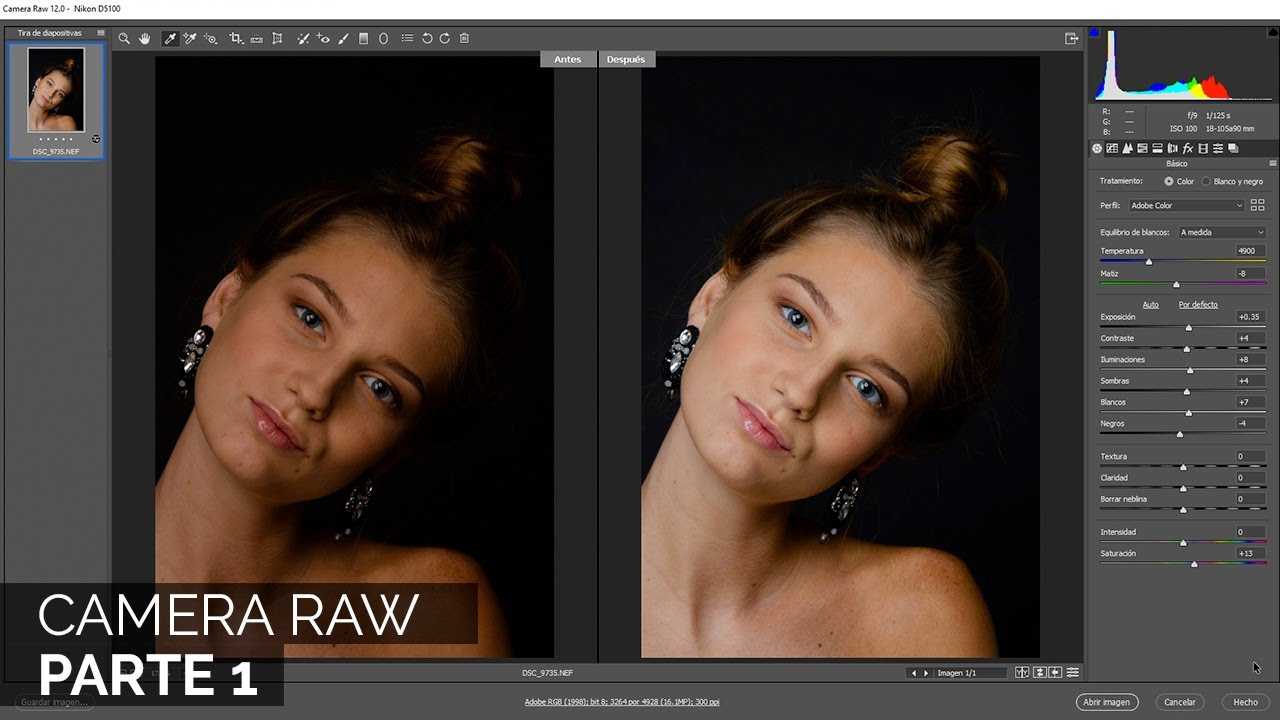This screenshot has height=720, width=1280.
Task: Rotate image clockwise
Action: 445,38
